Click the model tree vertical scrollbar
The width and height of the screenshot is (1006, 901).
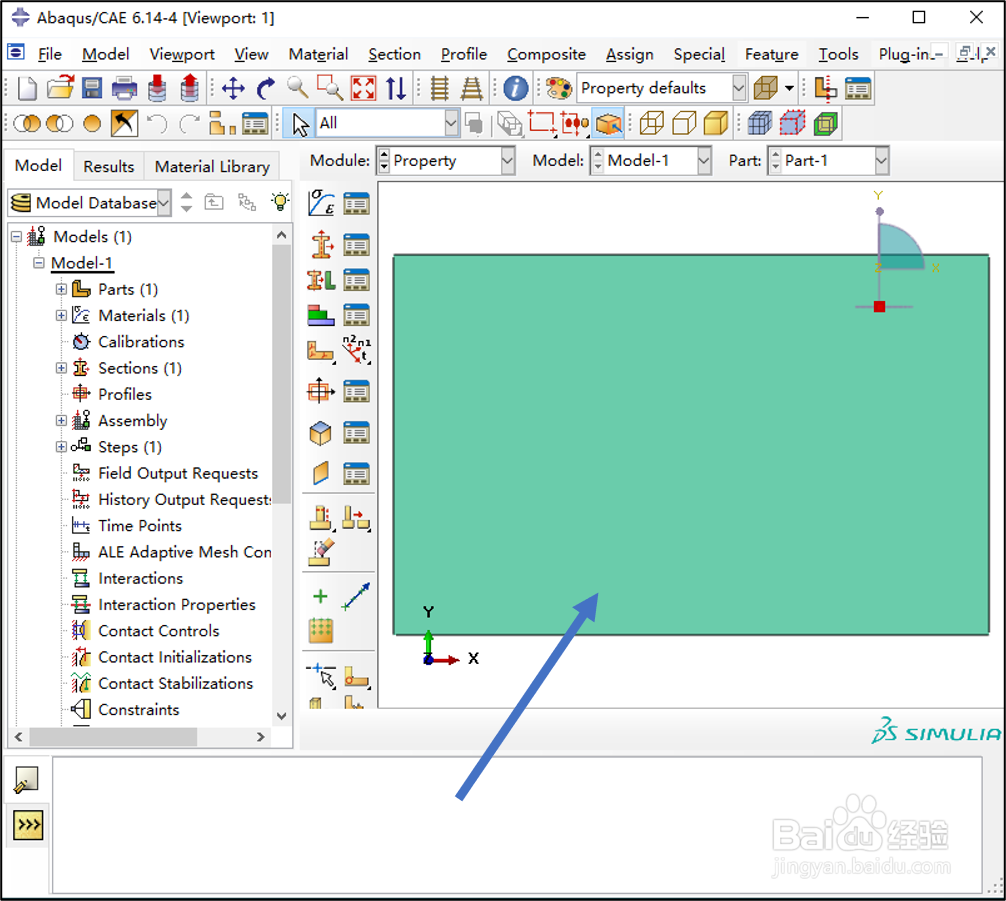pyautogui.click(x=282, y=375)
